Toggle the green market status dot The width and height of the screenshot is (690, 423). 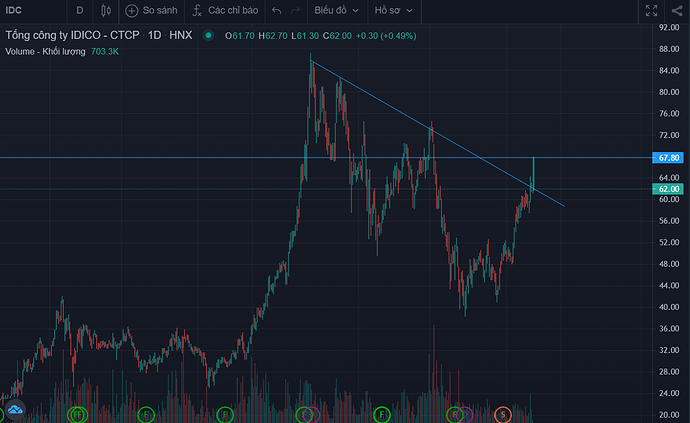208,36
